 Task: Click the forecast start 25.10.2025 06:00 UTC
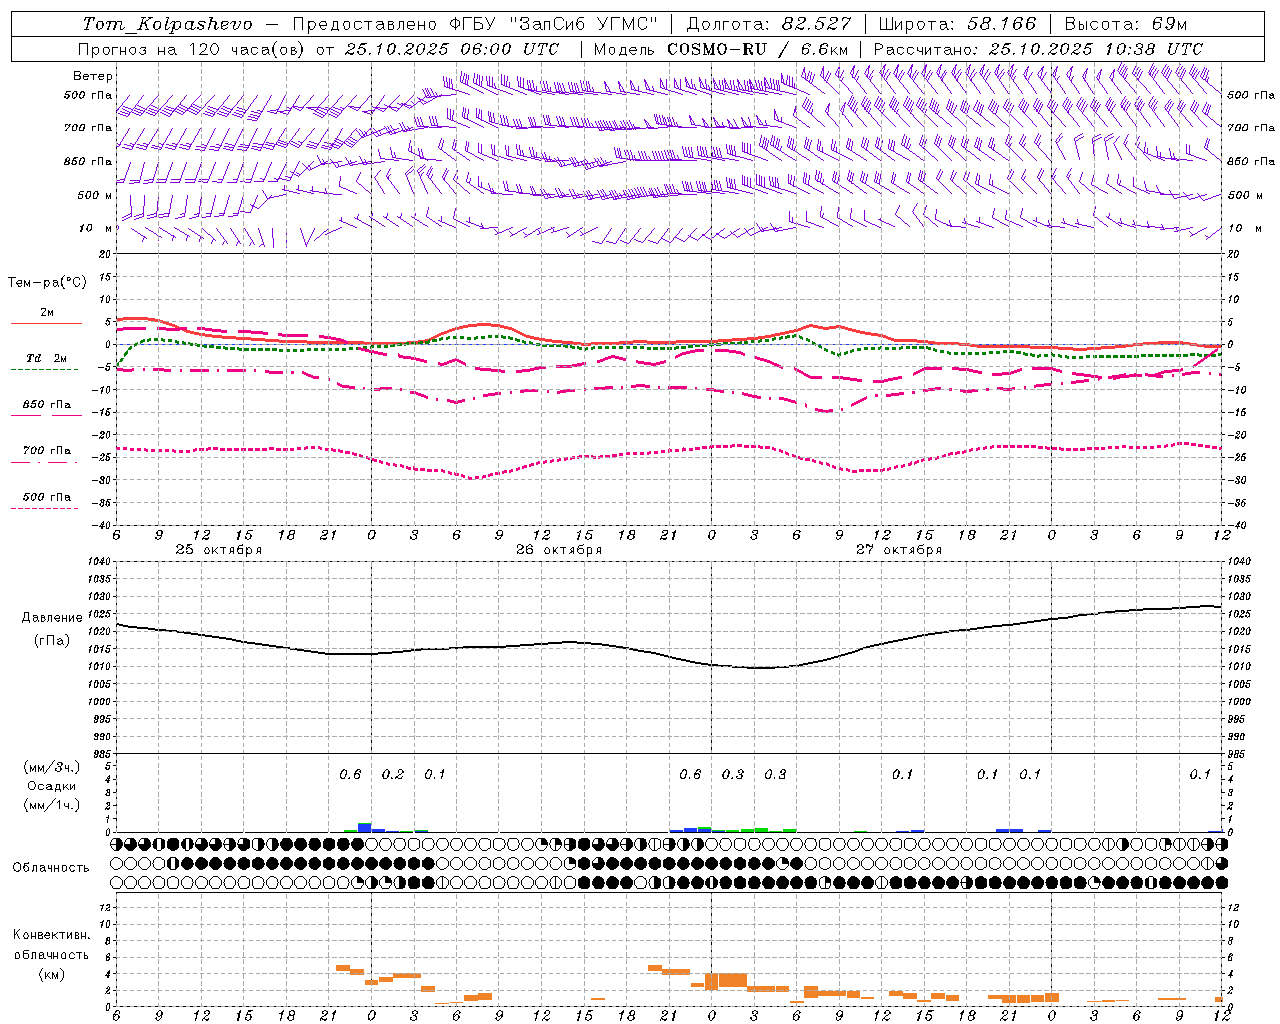(452, 49)
